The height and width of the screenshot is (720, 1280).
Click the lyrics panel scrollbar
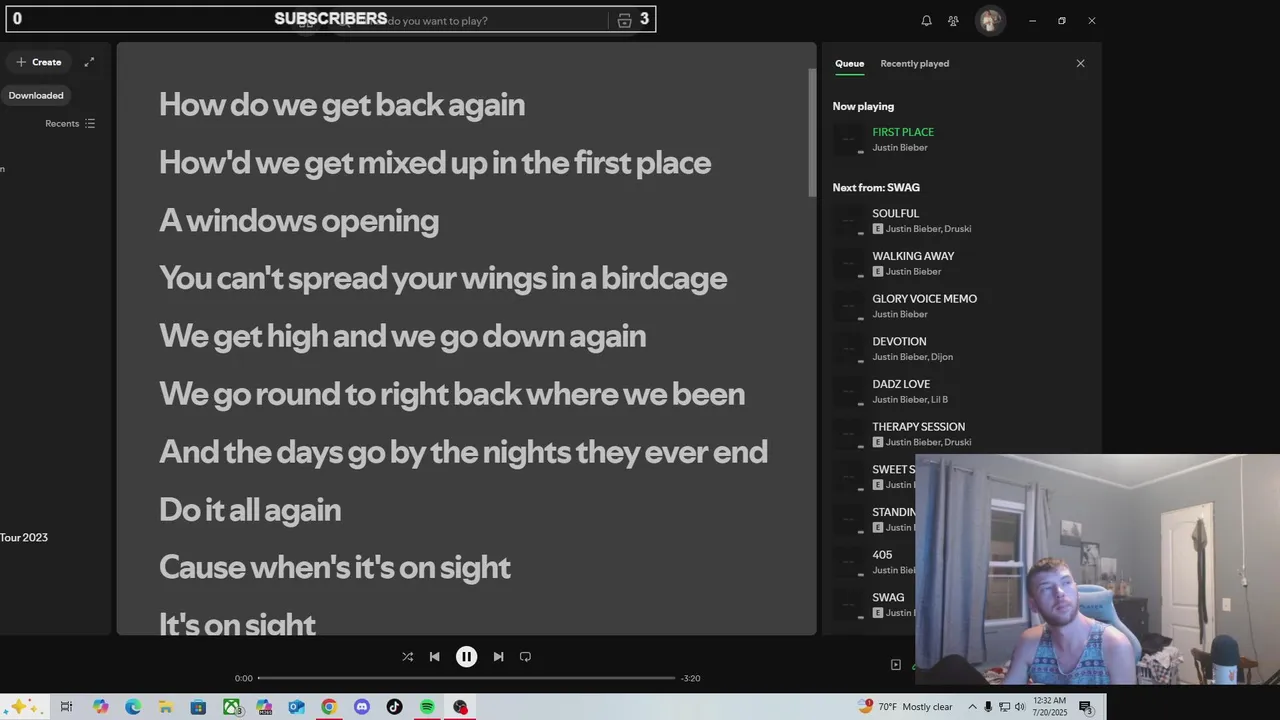coord(811,134)
